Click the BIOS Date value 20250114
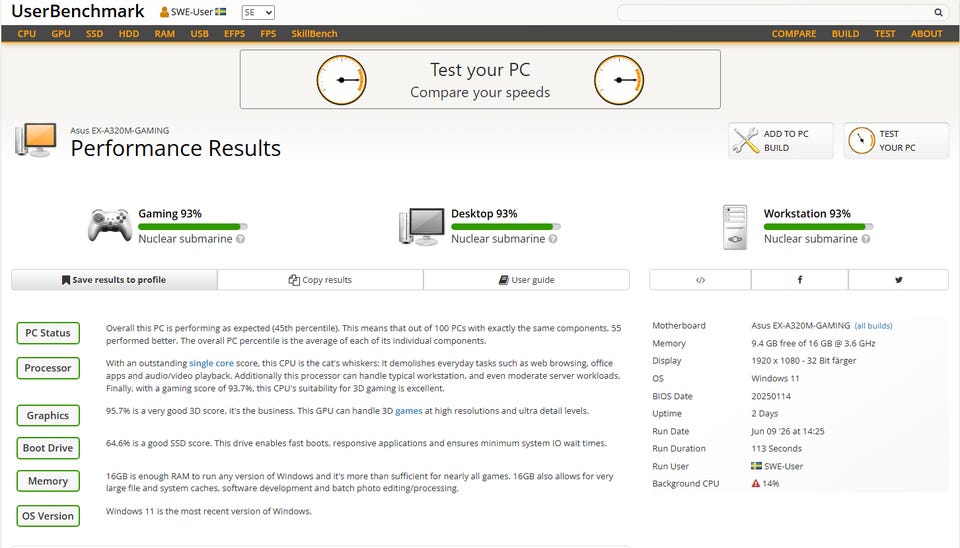 (771, 396)
